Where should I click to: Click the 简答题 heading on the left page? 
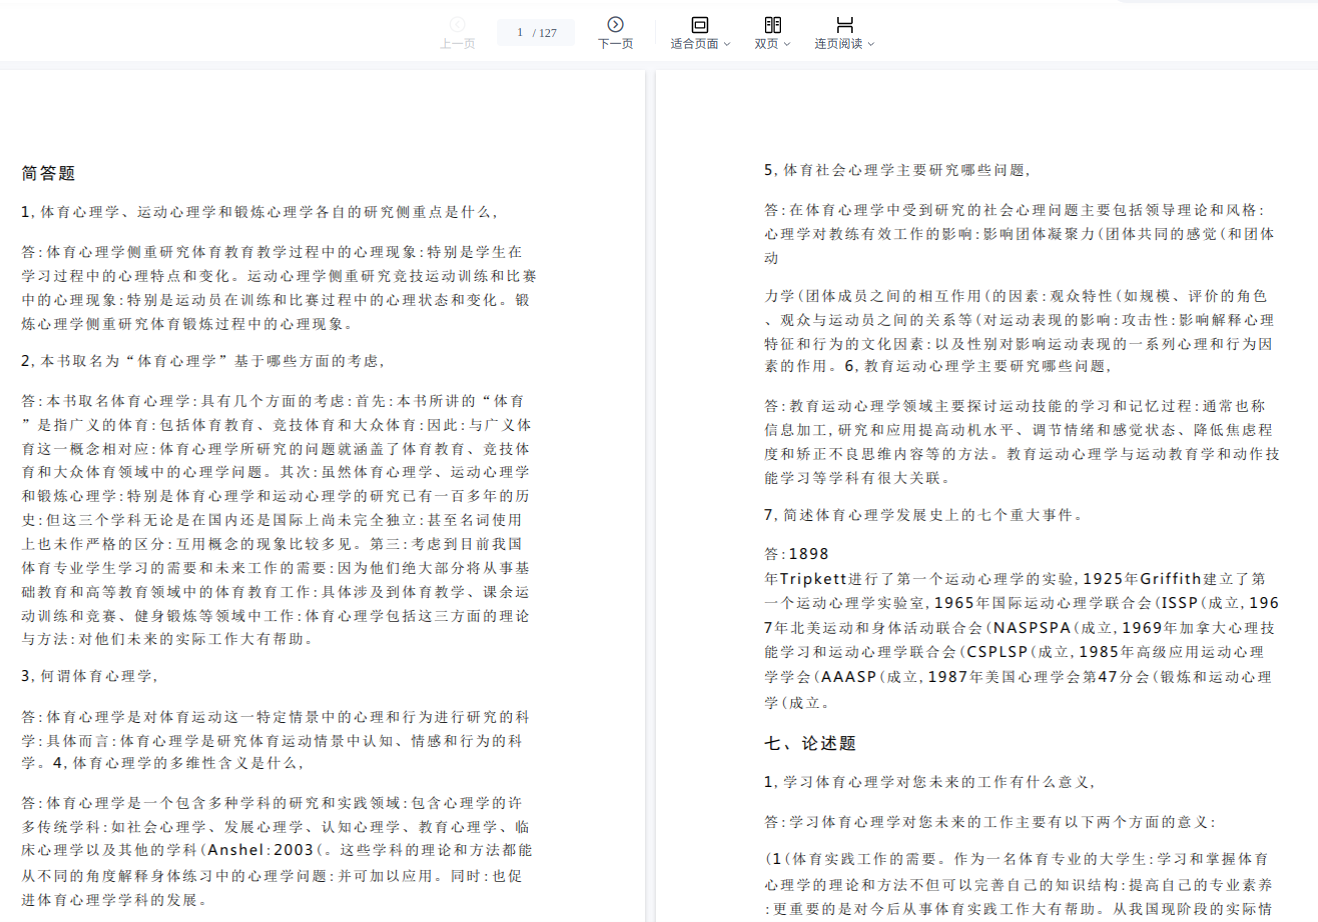49,173
